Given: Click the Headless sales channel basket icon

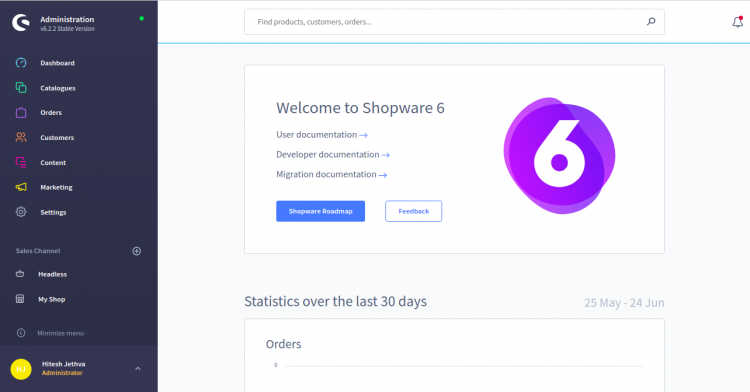Looking at the screenshot, I should point(20,274).
